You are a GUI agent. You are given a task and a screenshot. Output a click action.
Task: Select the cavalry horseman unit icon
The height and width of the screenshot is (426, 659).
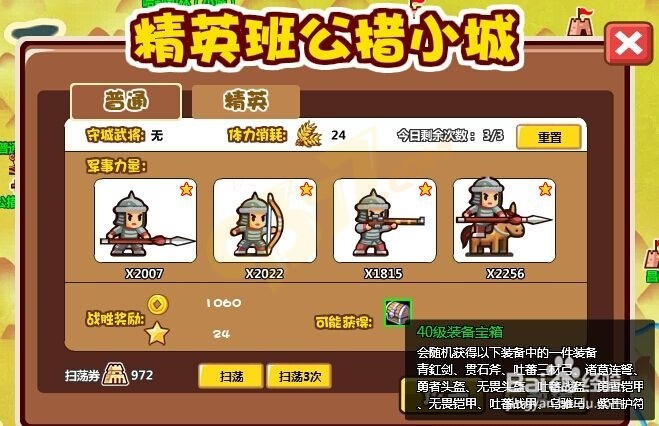pos(504,221)
